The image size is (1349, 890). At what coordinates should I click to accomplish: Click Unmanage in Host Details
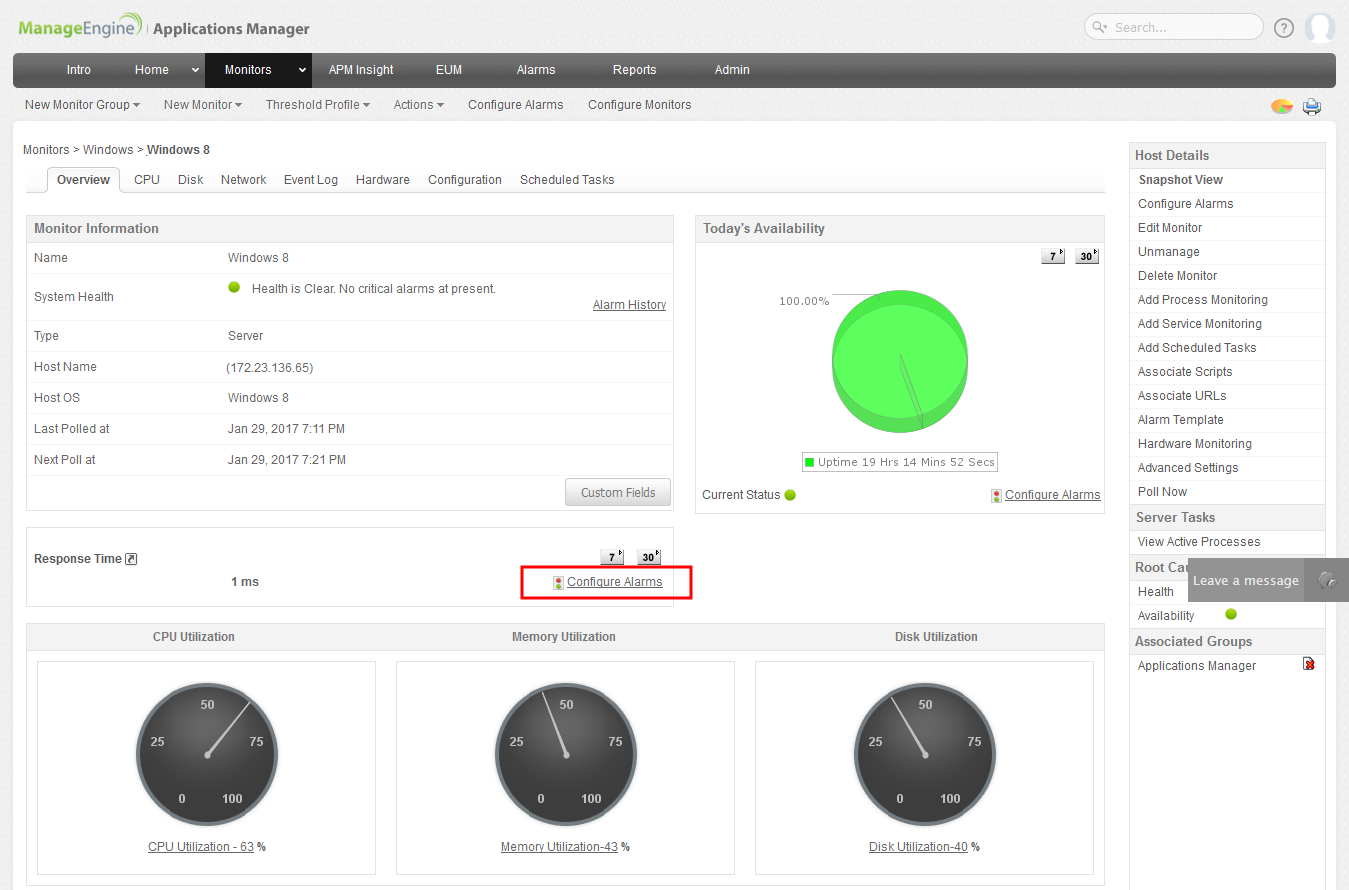(1169, 252)
